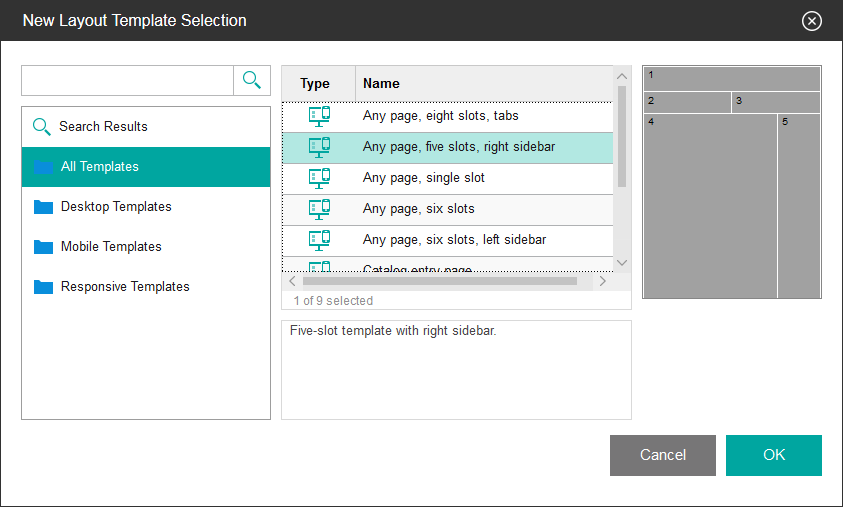Click device icon for six slots left sidebar
This screenshot has width=843, height=507.
tap(319, 240)
